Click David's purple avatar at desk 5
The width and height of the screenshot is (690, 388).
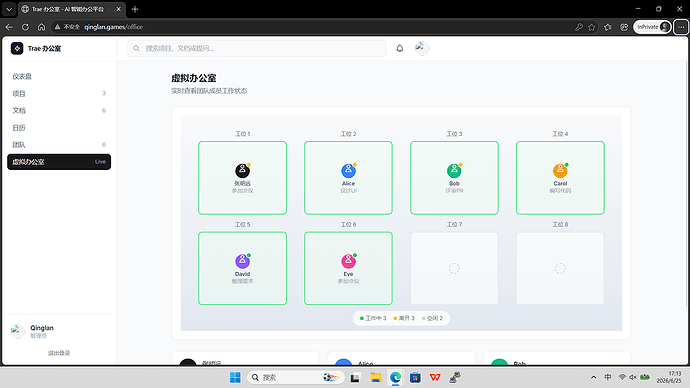tap(242, 261)
